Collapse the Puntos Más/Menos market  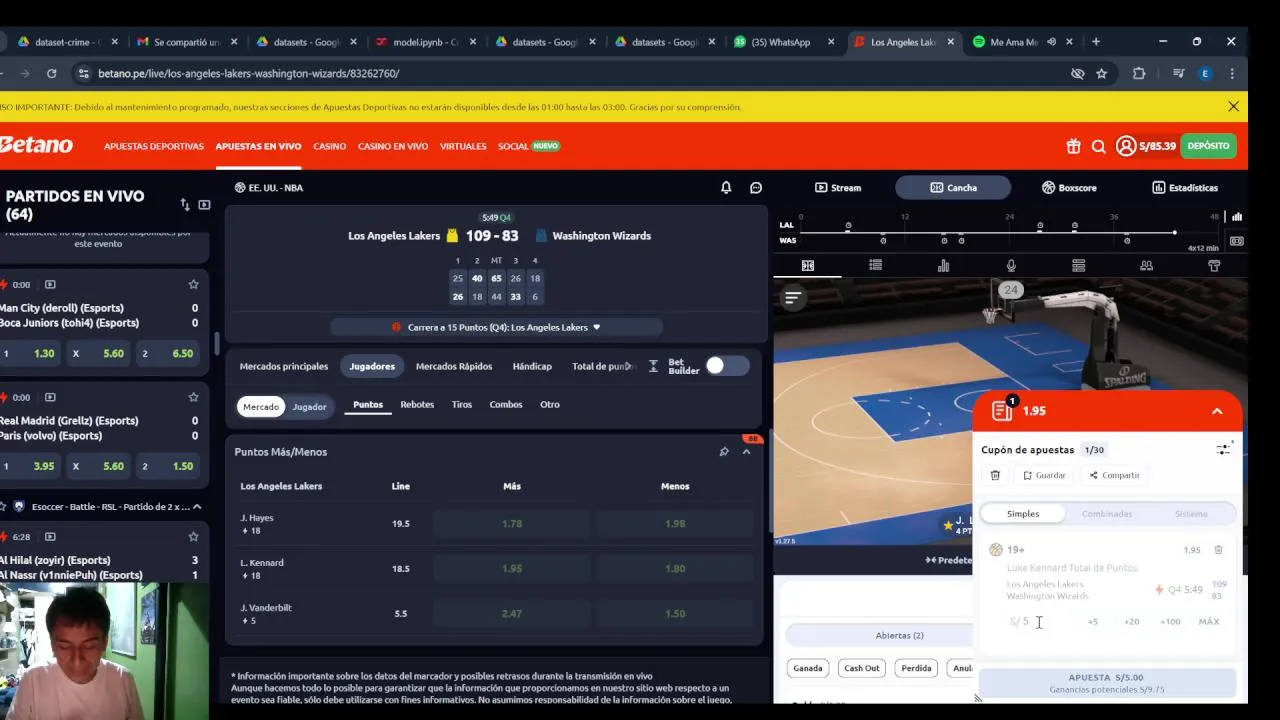746,452
